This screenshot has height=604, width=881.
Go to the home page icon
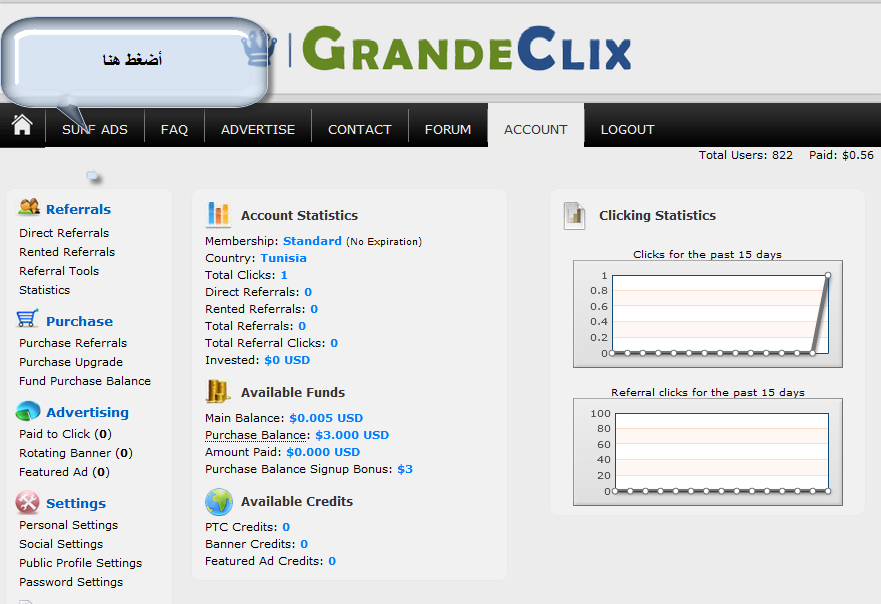[22, 125]
